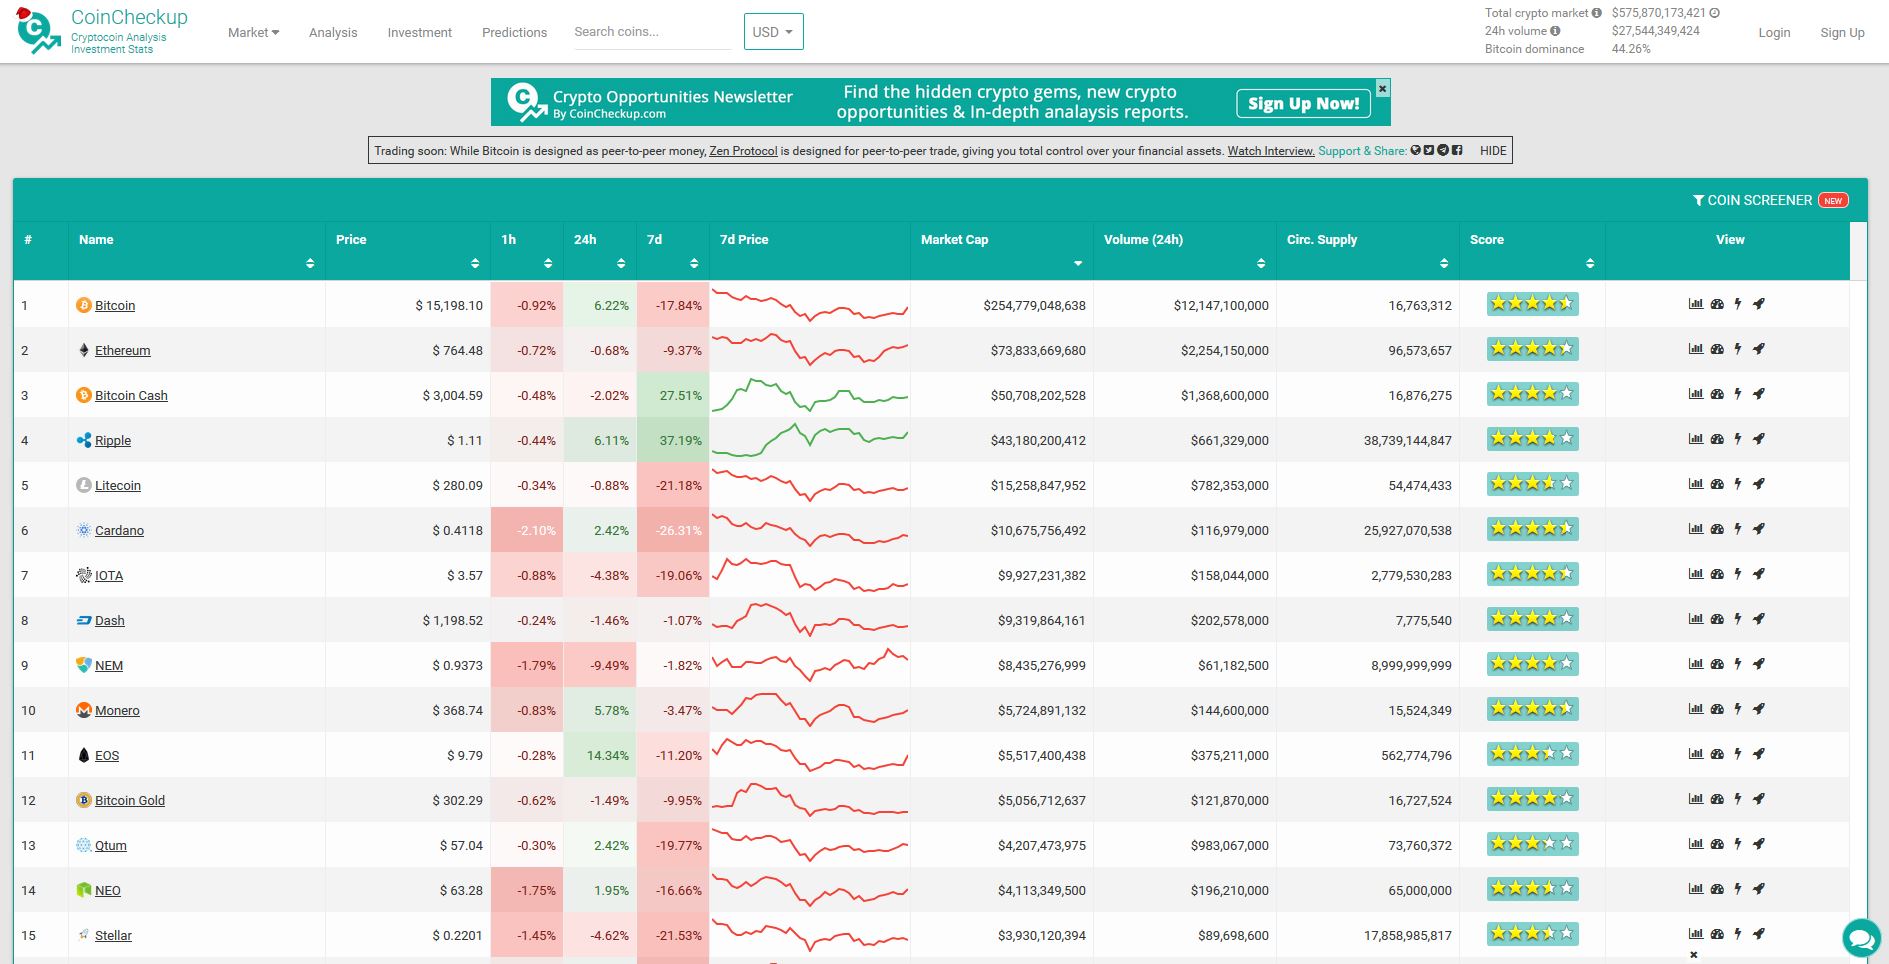Viewport: 1889px width, 964px height.
Task: Click Bitcoin Gold's lightning bolt icon
Action: pyautogui.click(x=1738, y=799)
